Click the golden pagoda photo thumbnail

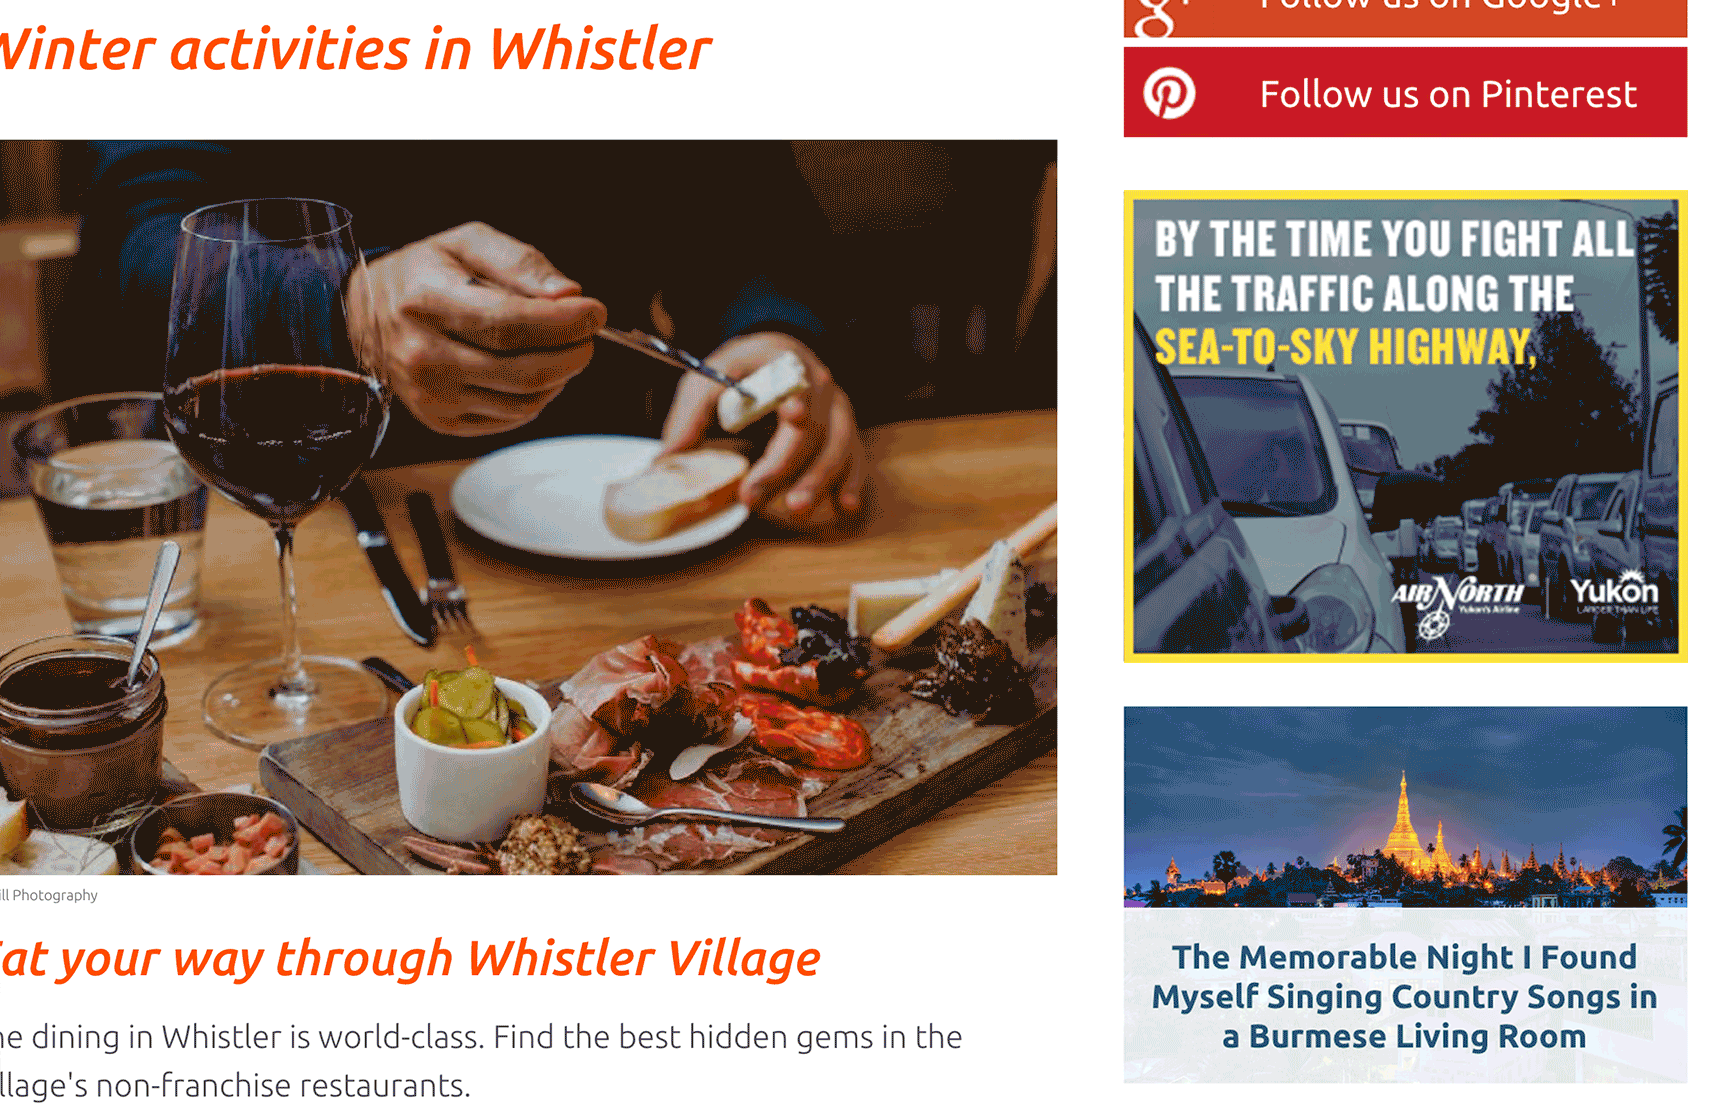click(1405, 807)
